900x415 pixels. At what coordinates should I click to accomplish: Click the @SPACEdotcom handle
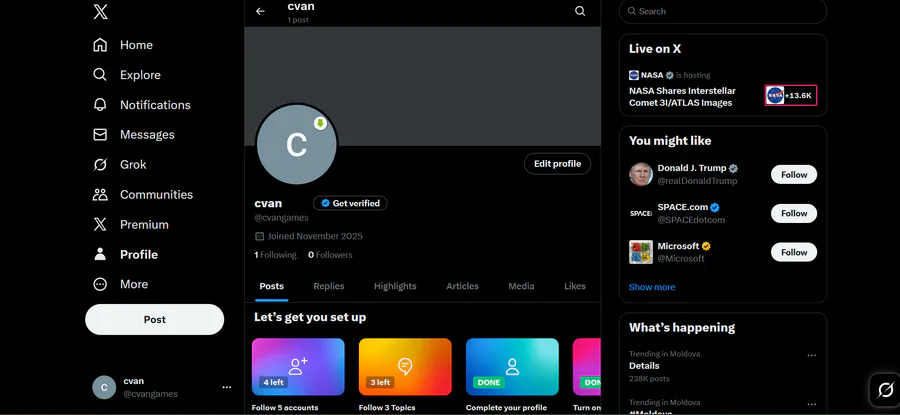click(691, 220)
